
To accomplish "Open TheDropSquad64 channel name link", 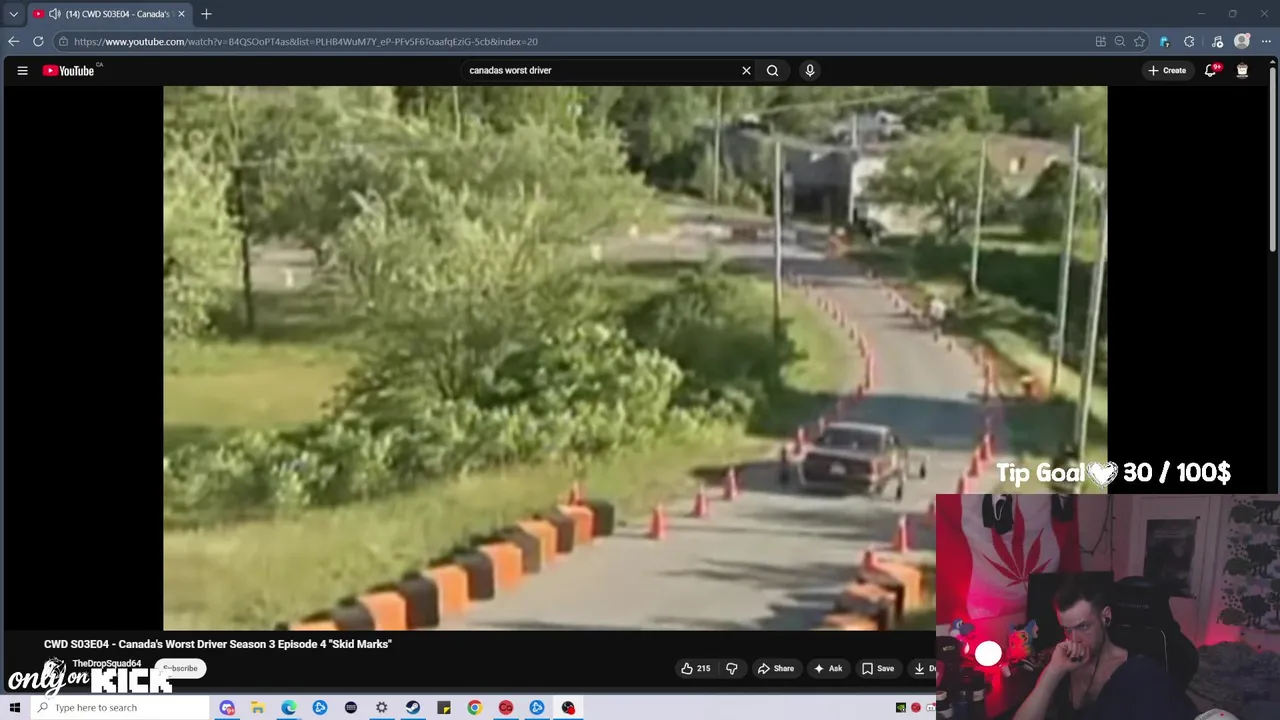I will click(x=107, y=664).
